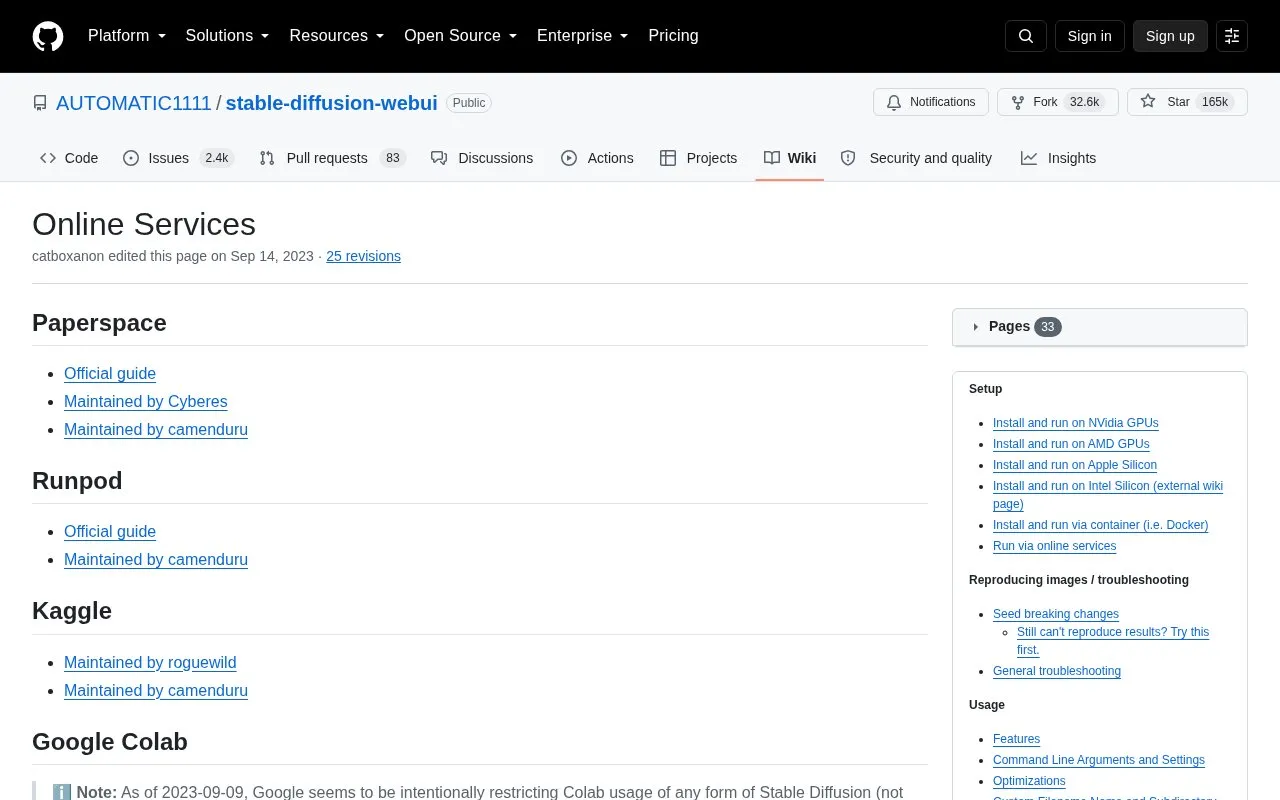Viewport: 1280px width, 800px height.
Task: Switch to the Actions tab
Action: coord(597,158)
